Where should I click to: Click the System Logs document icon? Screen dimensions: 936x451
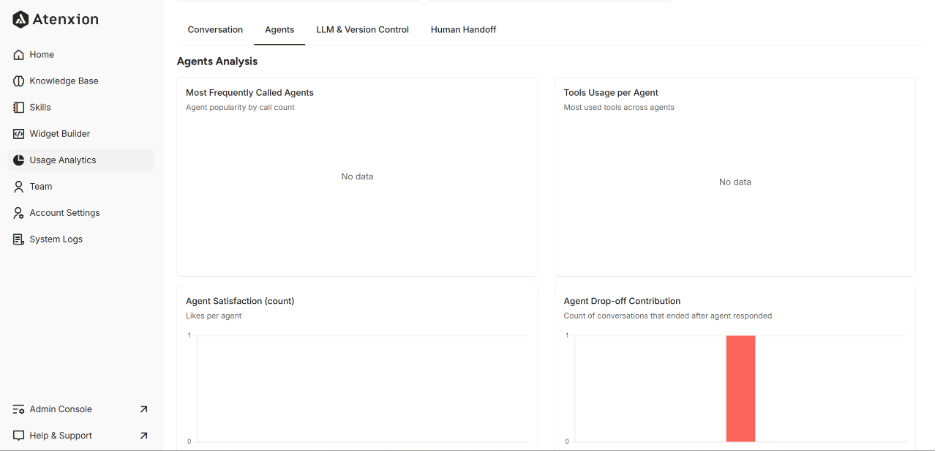pyautogui.click(x=19, y=239)
